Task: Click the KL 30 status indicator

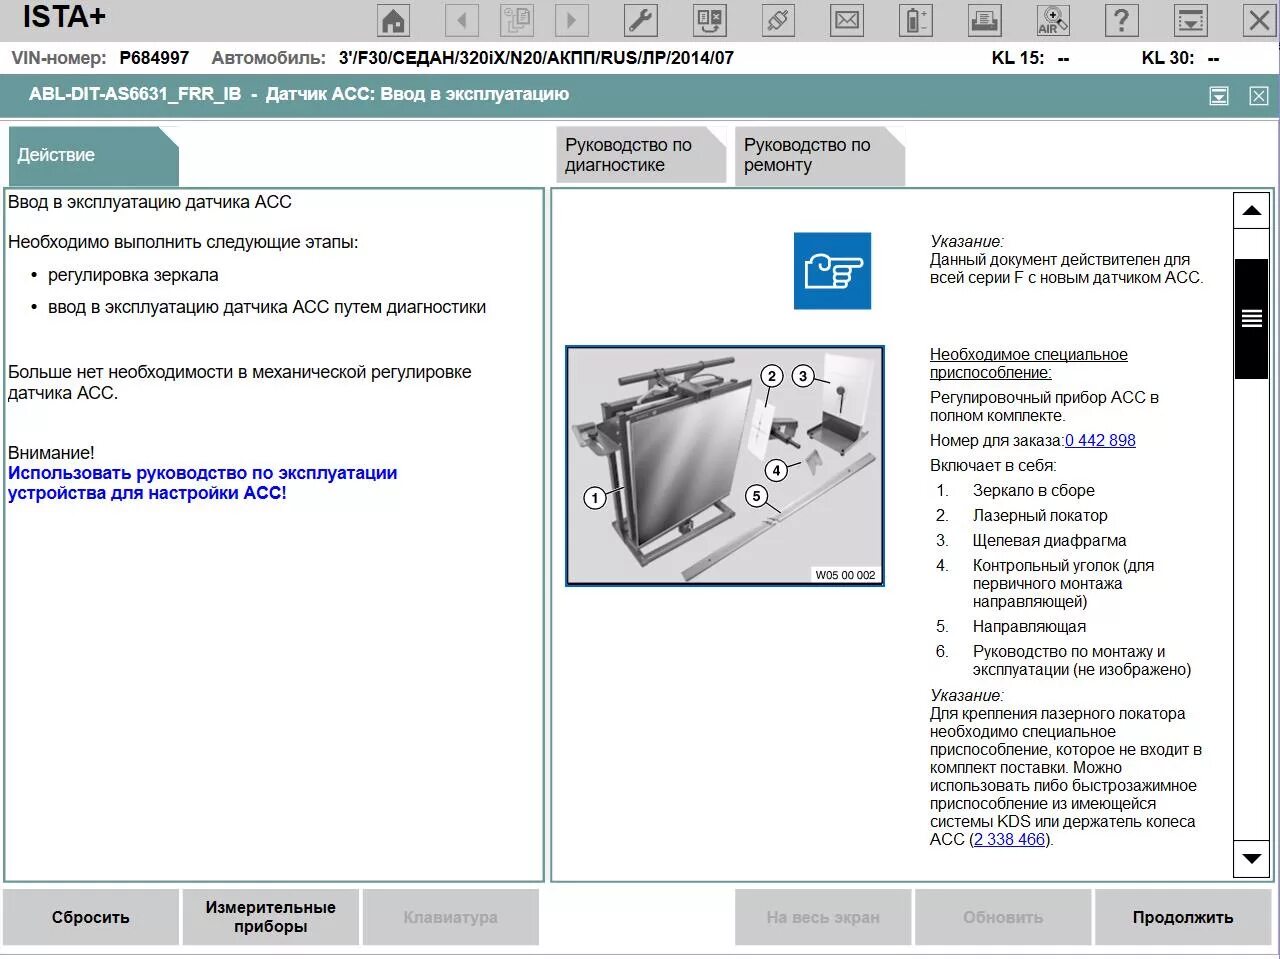Action: (1180, 58)
